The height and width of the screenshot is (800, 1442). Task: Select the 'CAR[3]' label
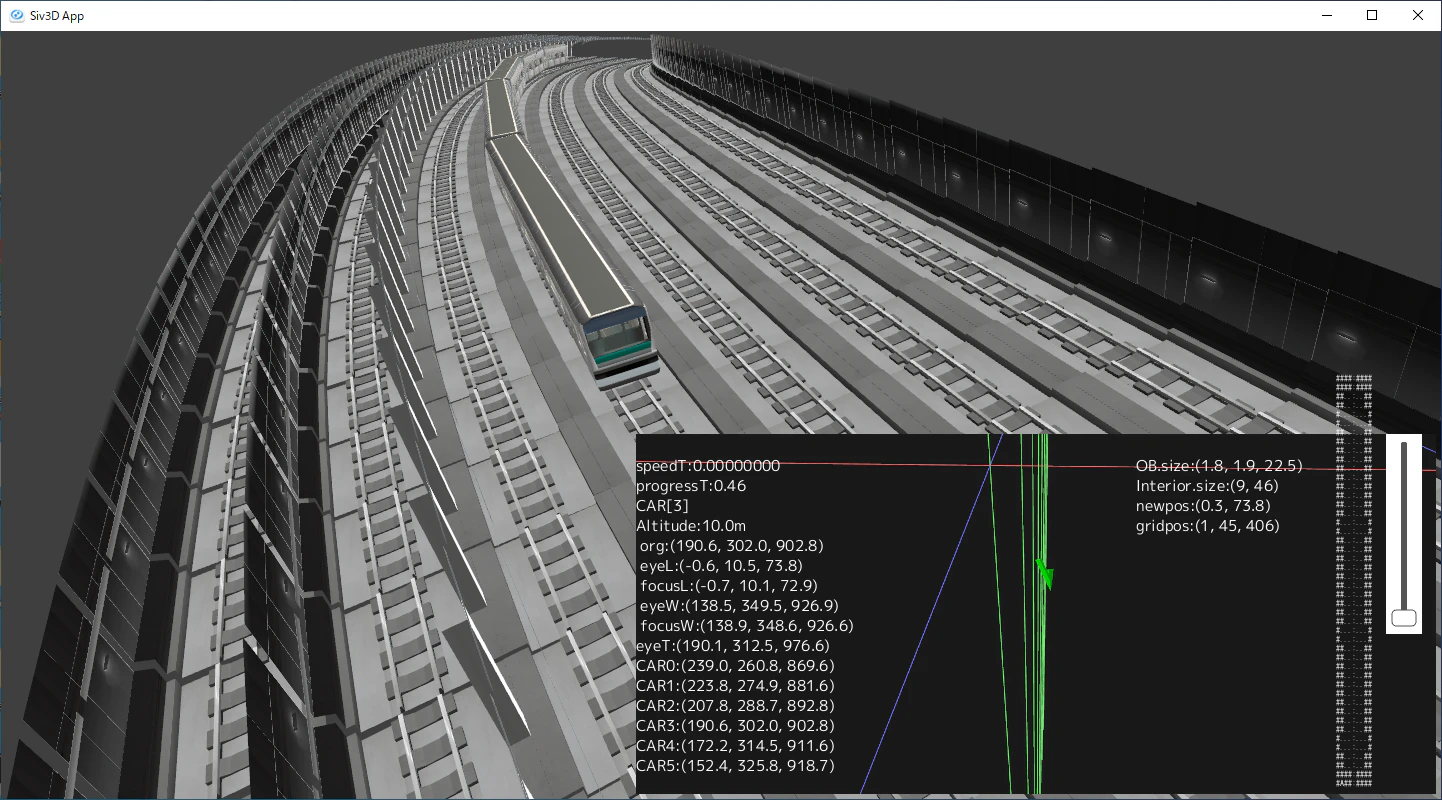pyautogui.click(x=662, y=506)
